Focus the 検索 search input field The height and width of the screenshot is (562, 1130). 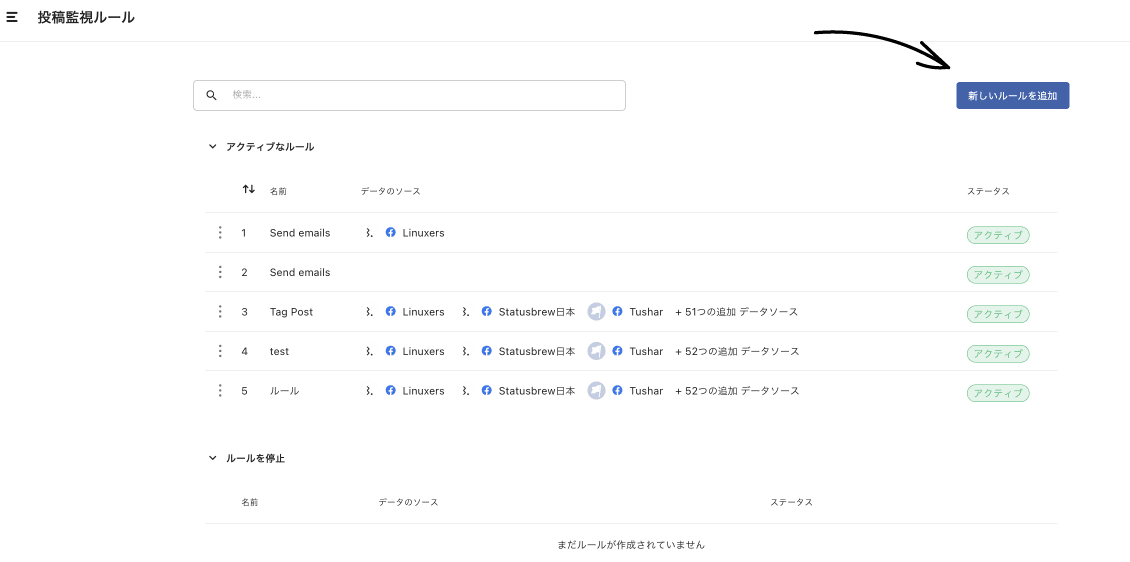(409, 95)
